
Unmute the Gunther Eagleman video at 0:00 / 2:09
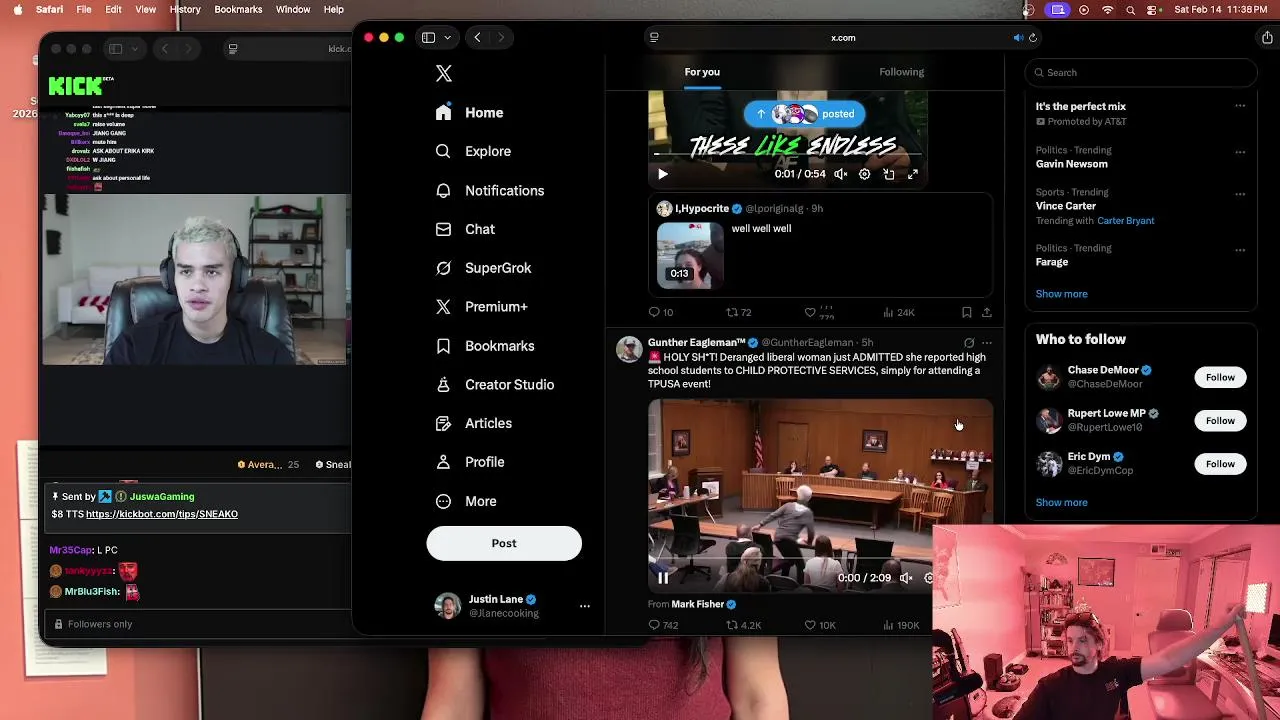point(906,578)
